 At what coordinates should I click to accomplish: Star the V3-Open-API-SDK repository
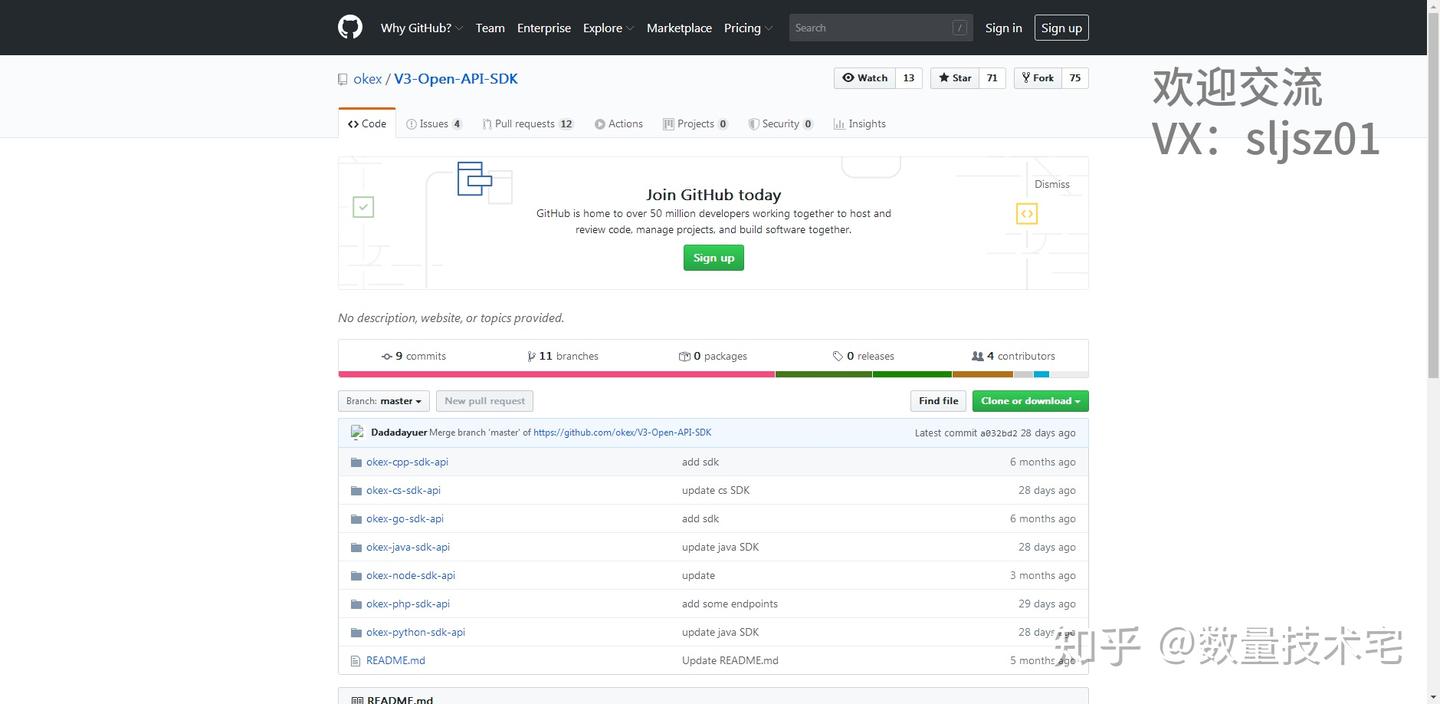pyautogui.click(x=954, y=78)
